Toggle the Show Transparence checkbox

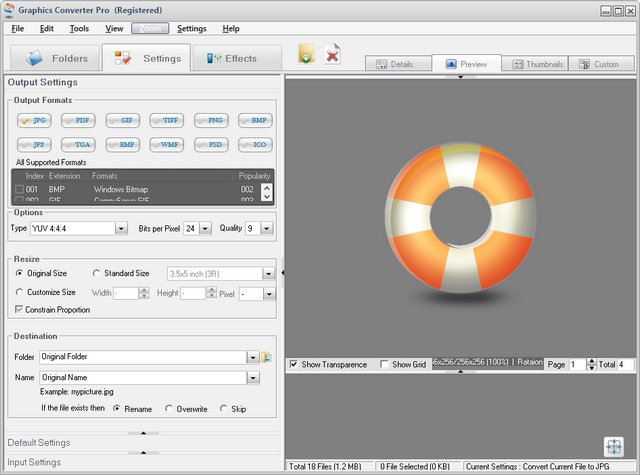(x=293, y=365)
